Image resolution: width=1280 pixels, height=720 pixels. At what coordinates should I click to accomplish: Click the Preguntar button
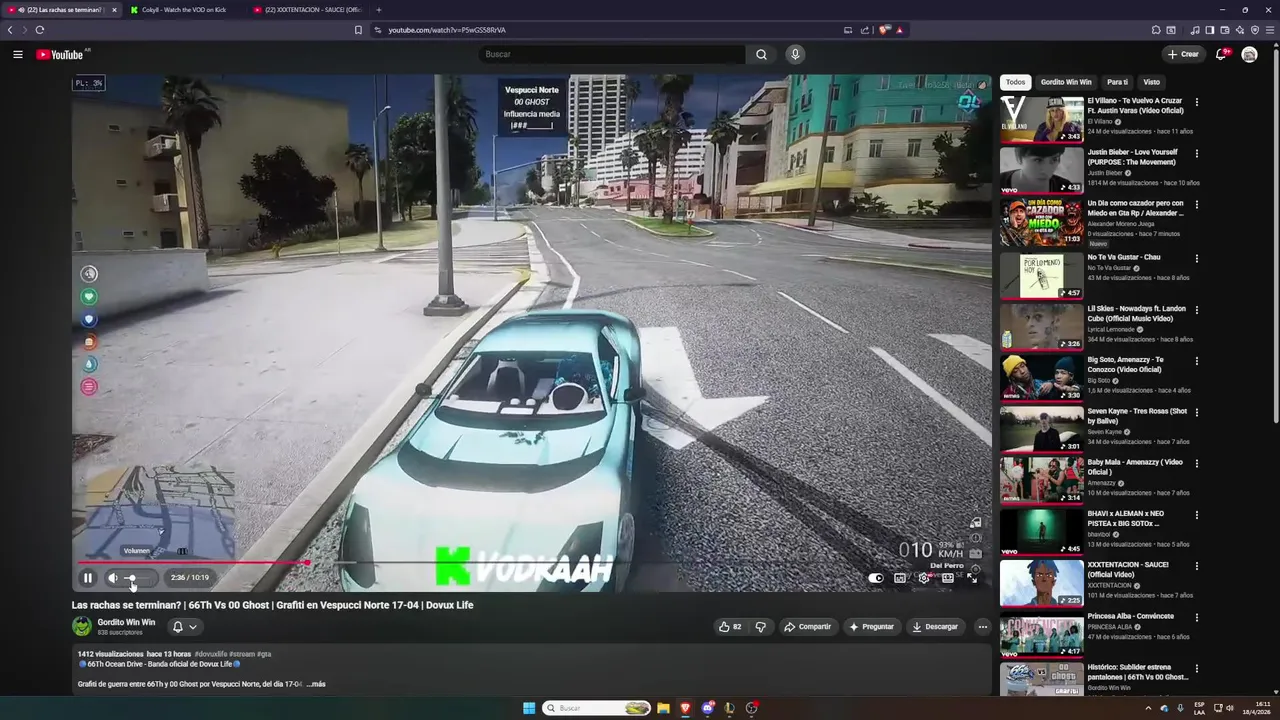click(x=872, y=627)
